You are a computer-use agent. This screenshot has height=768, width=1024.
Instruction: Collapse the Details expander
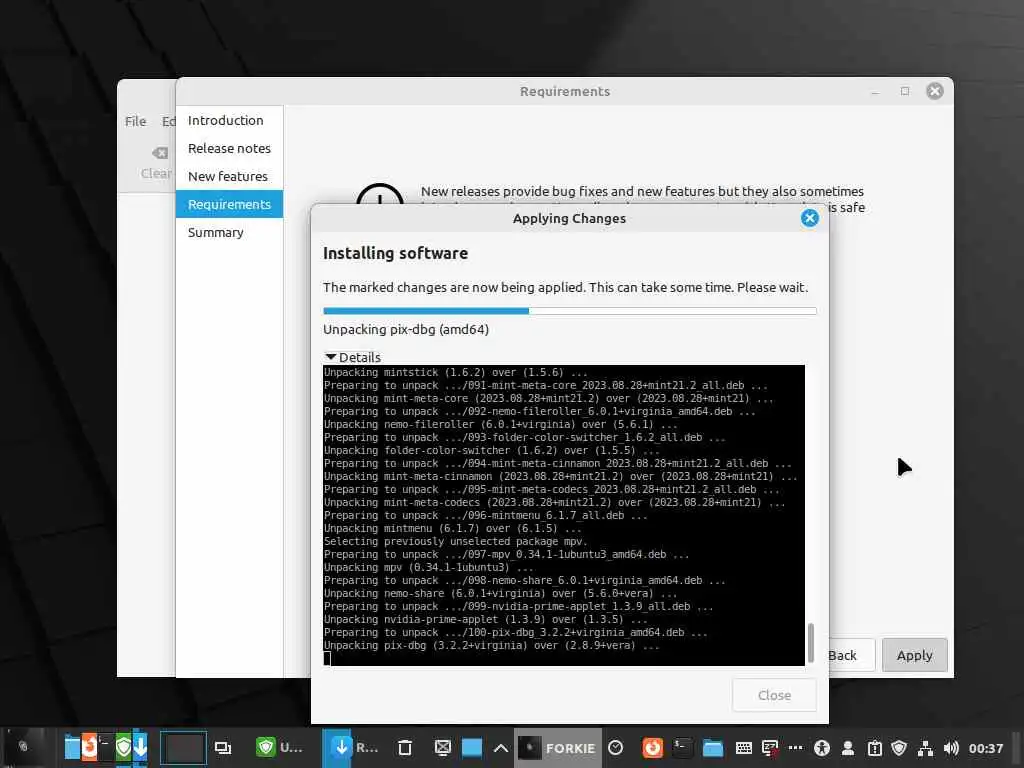click(353, 357)
